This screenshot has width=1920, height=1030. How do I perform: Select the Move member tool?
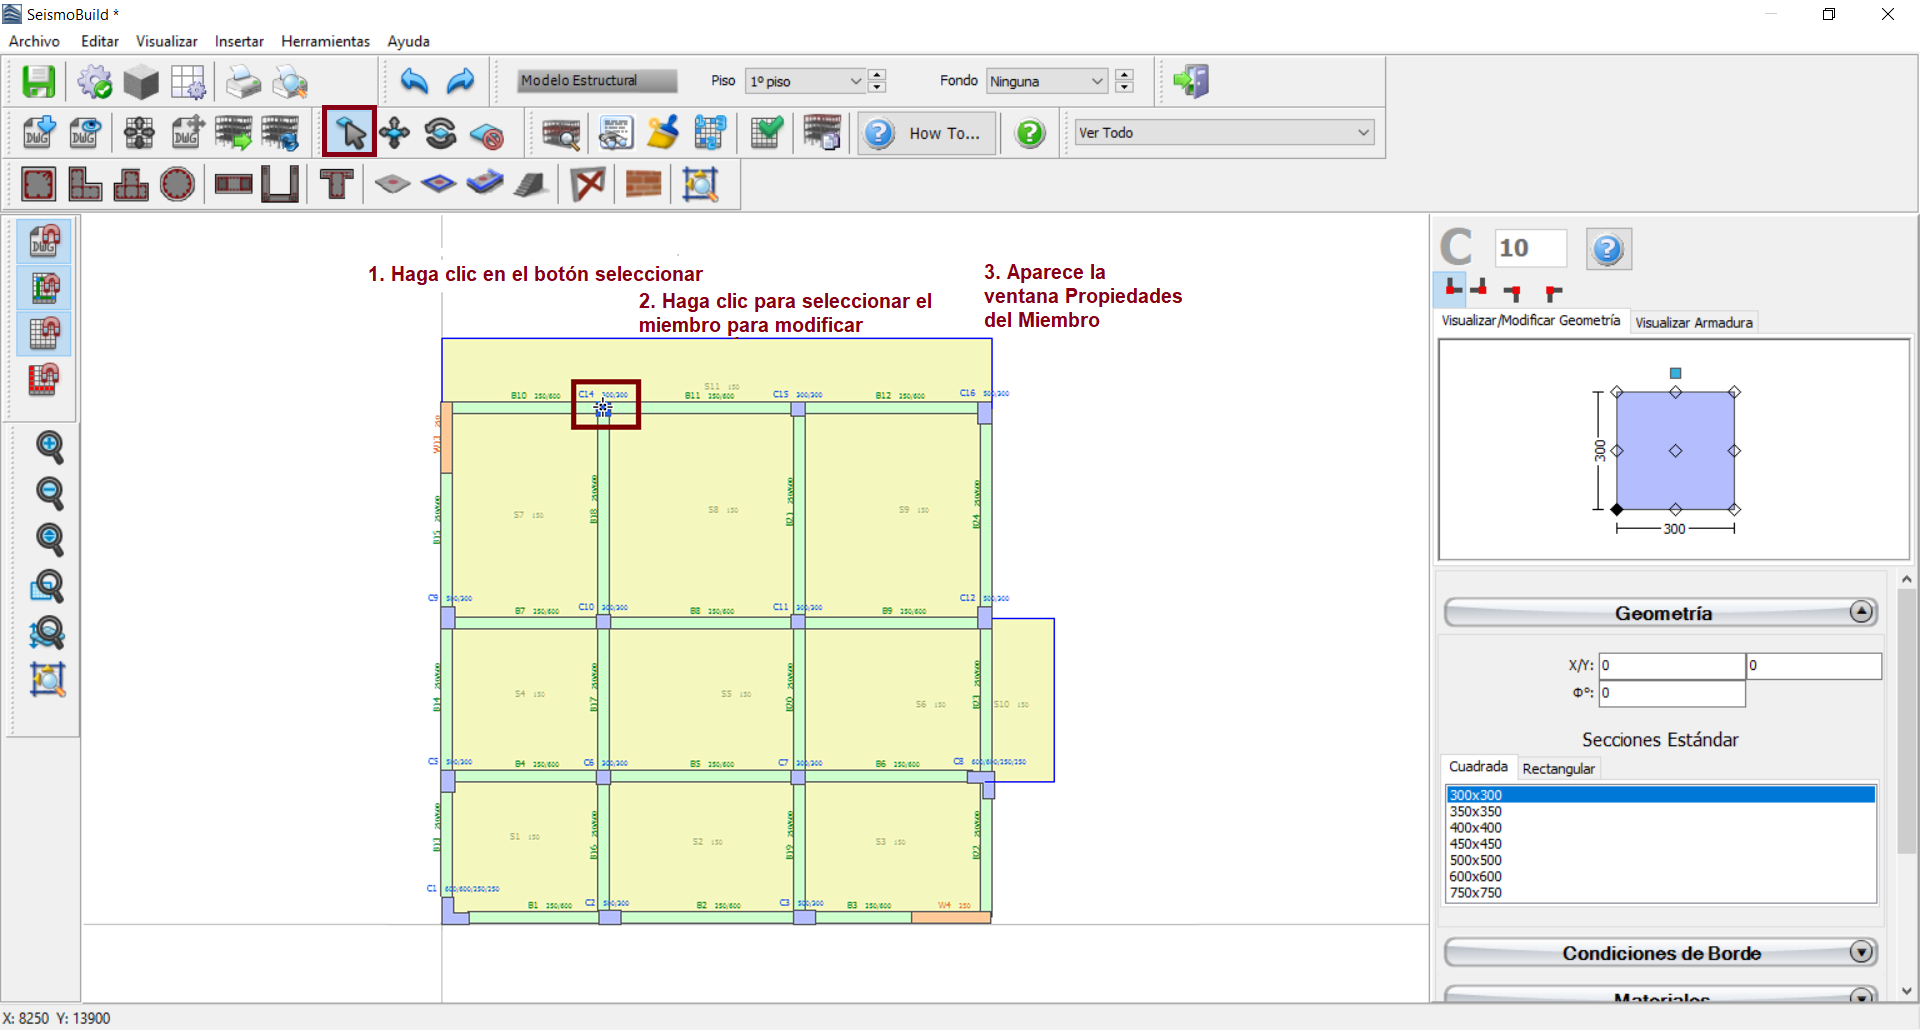(395, 133)
